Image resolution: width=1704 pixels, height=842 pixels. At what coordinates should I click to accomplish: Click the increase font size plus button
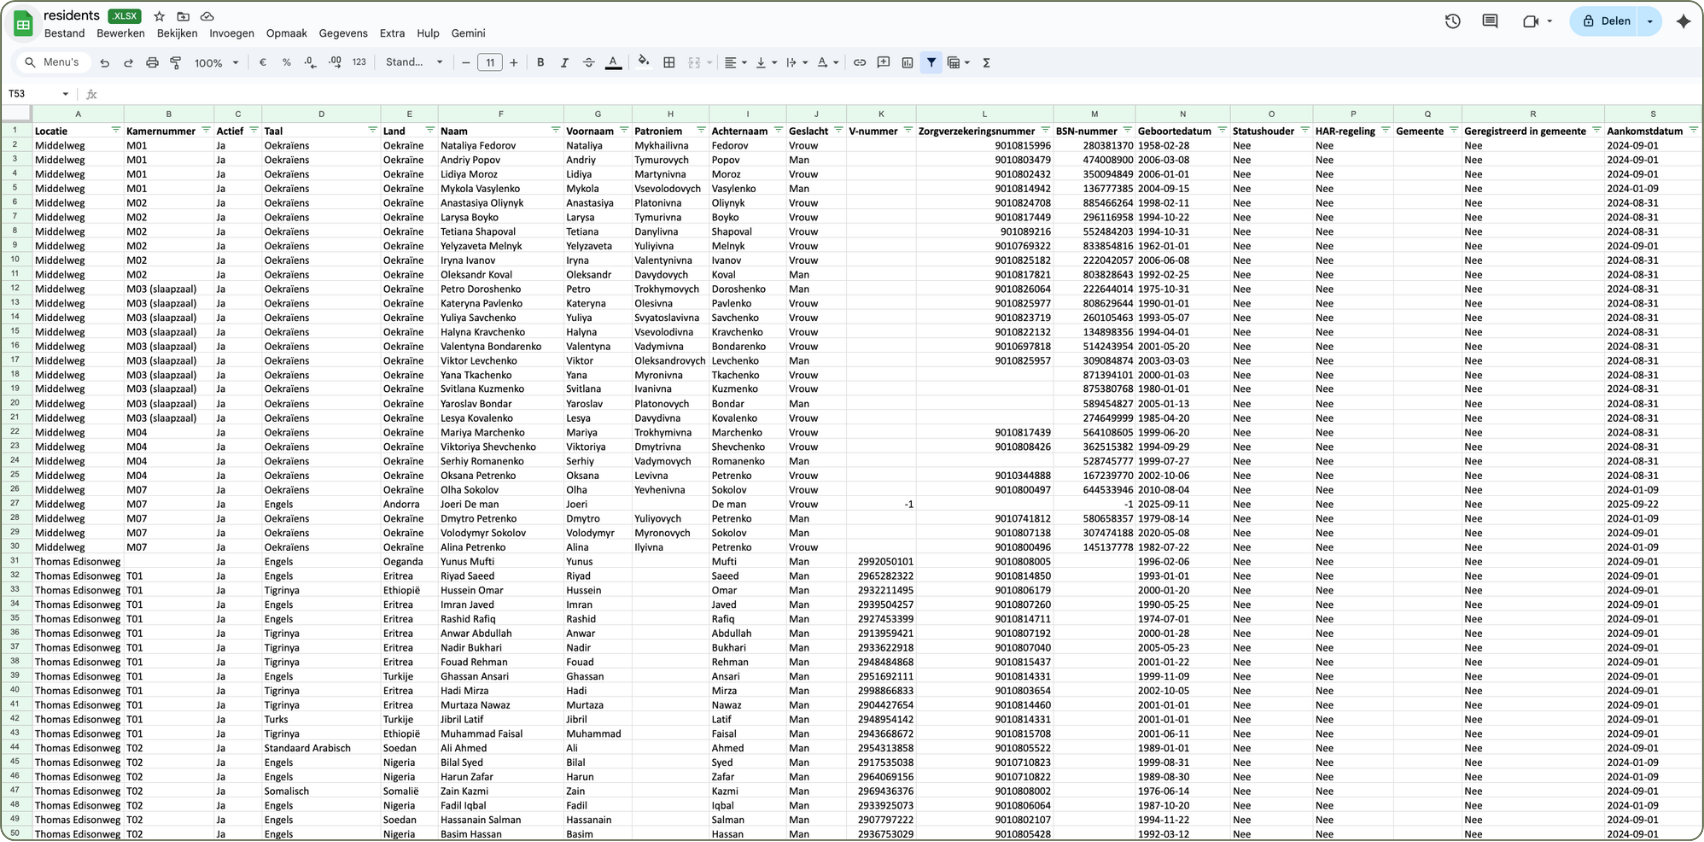coord(514,63)
